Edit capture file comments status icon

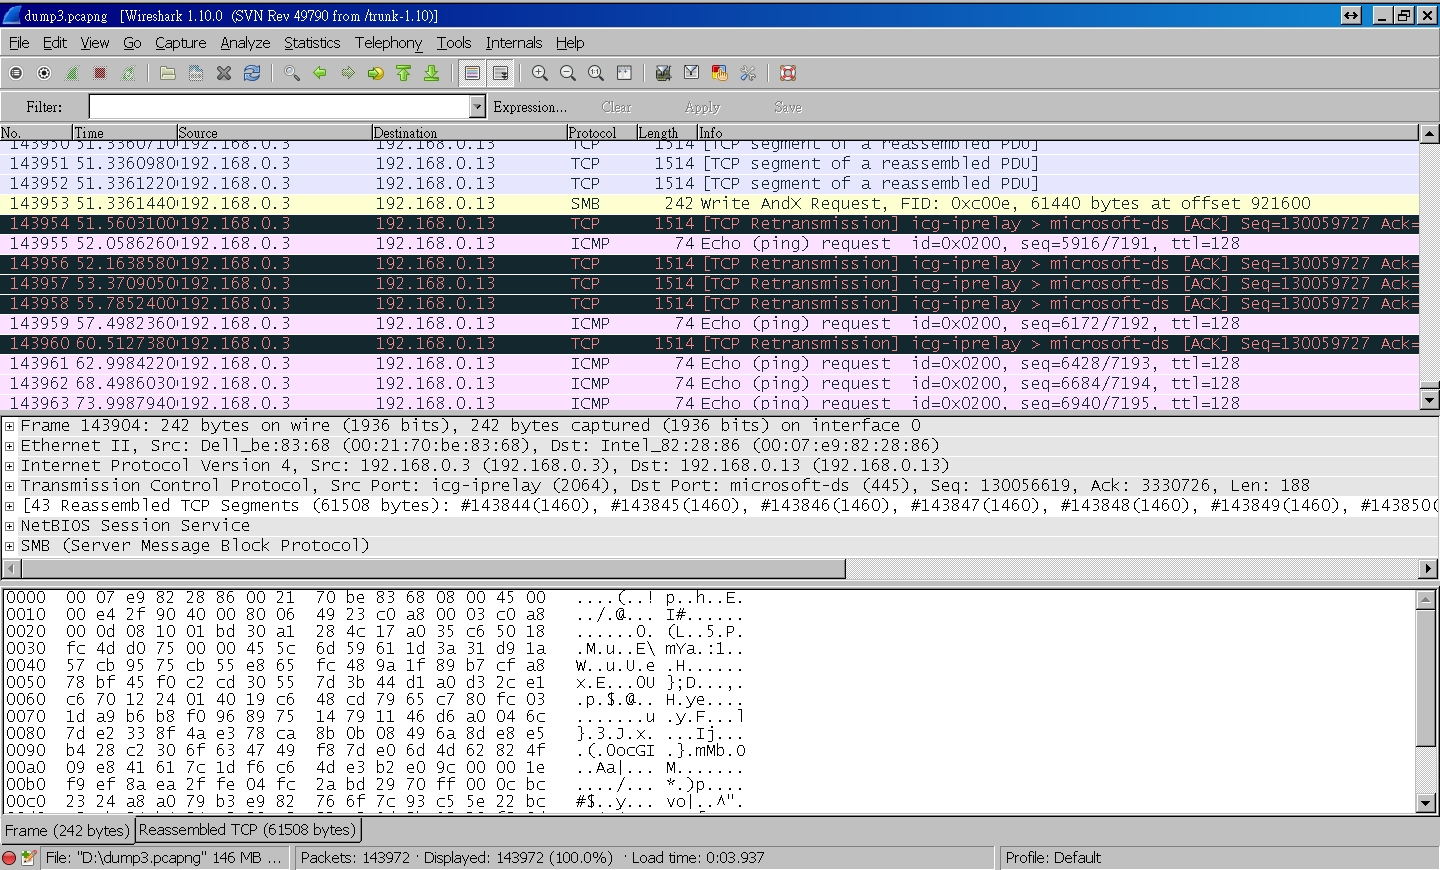(29, 858)
